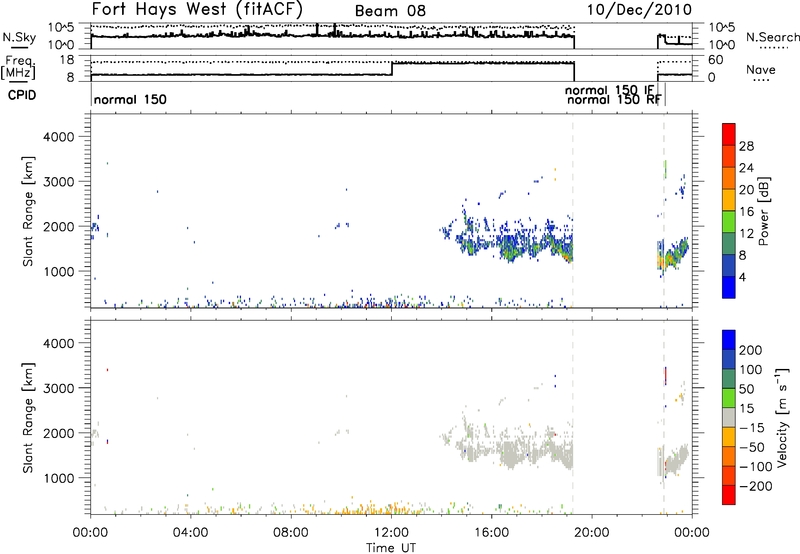The width and height of the screenshot is (800, 554).
Task: Click the '08:00' time axis tick label
Action: click(291, 533)
